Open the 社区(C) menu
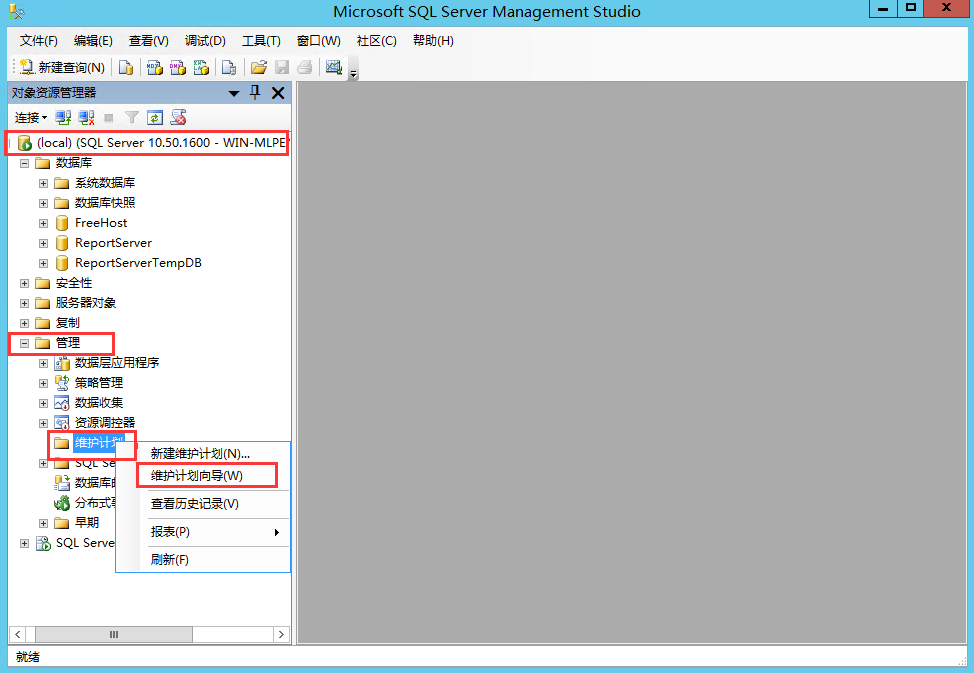 [x=376, y=41]
